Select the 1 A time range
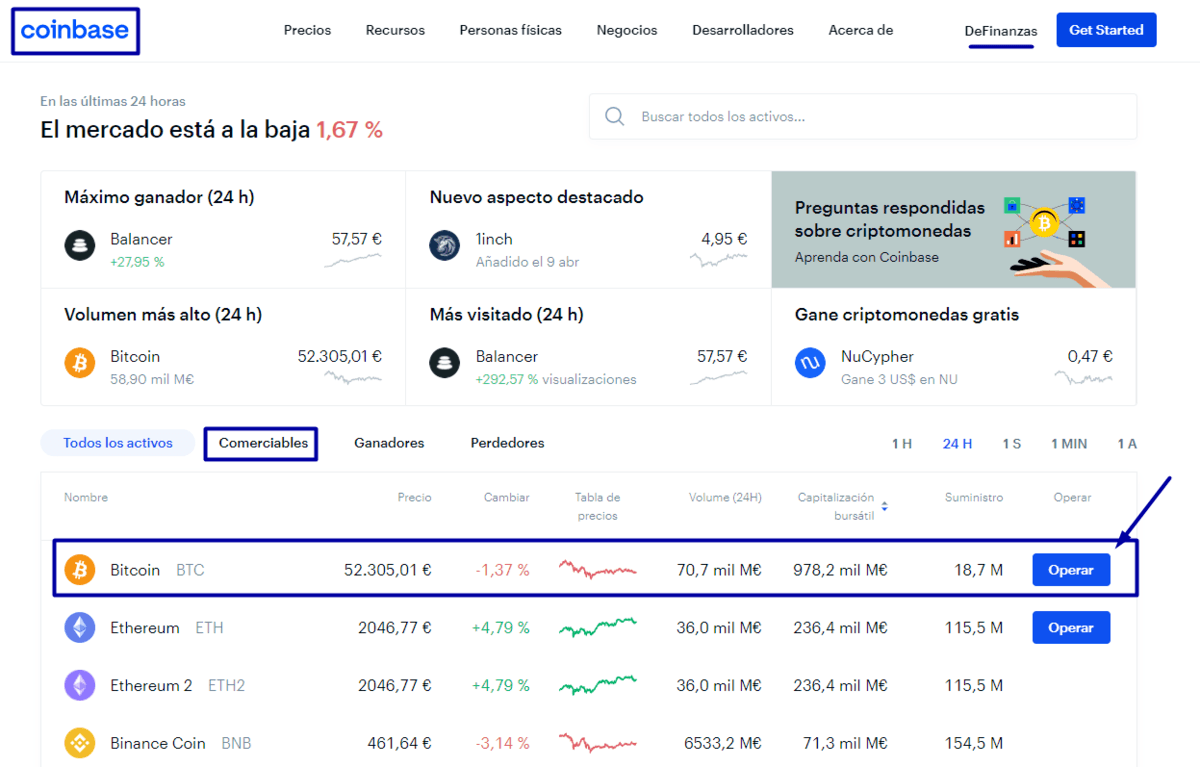 (x=1127, y=444)
